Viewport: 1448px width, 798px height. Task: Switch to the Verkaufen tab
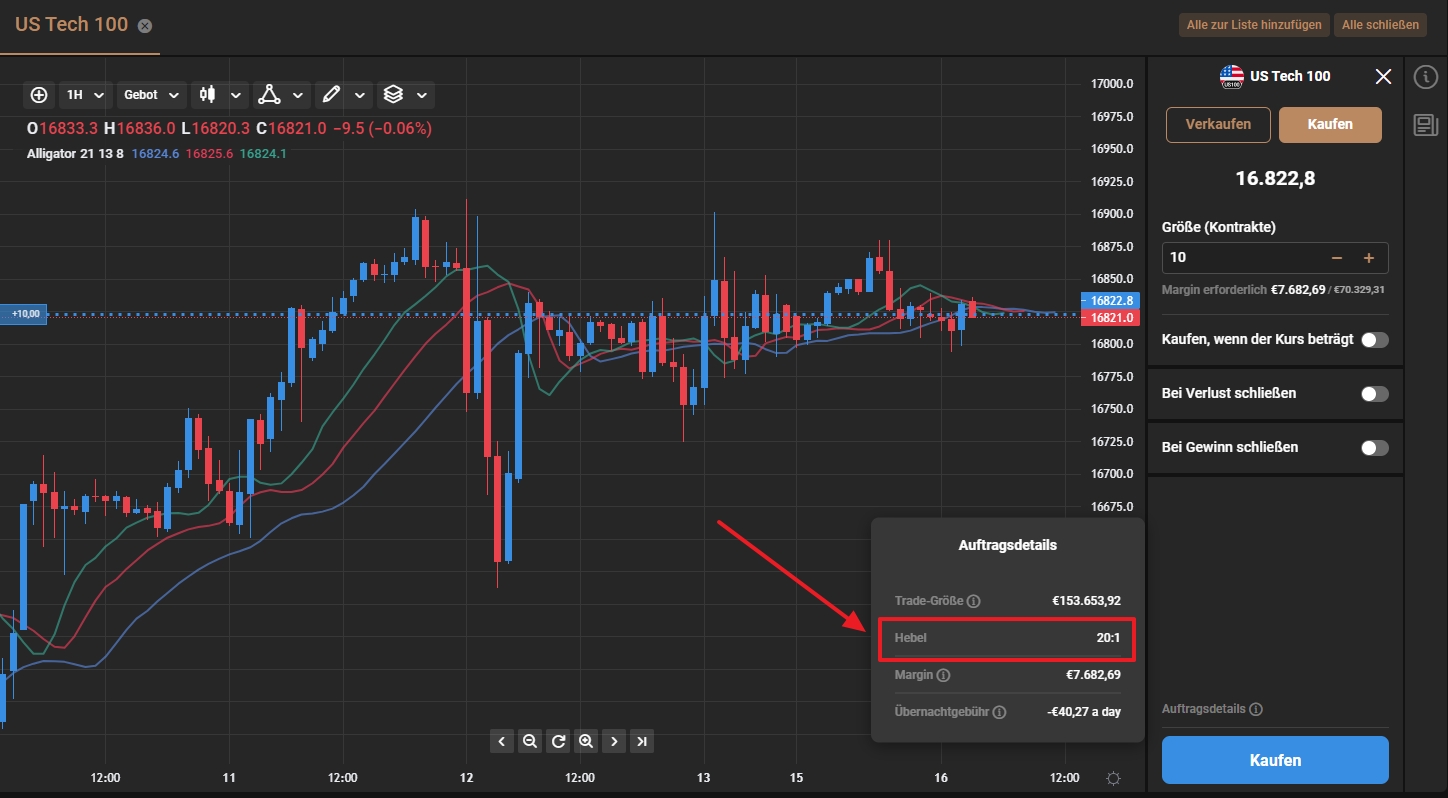pos(1218,125)
